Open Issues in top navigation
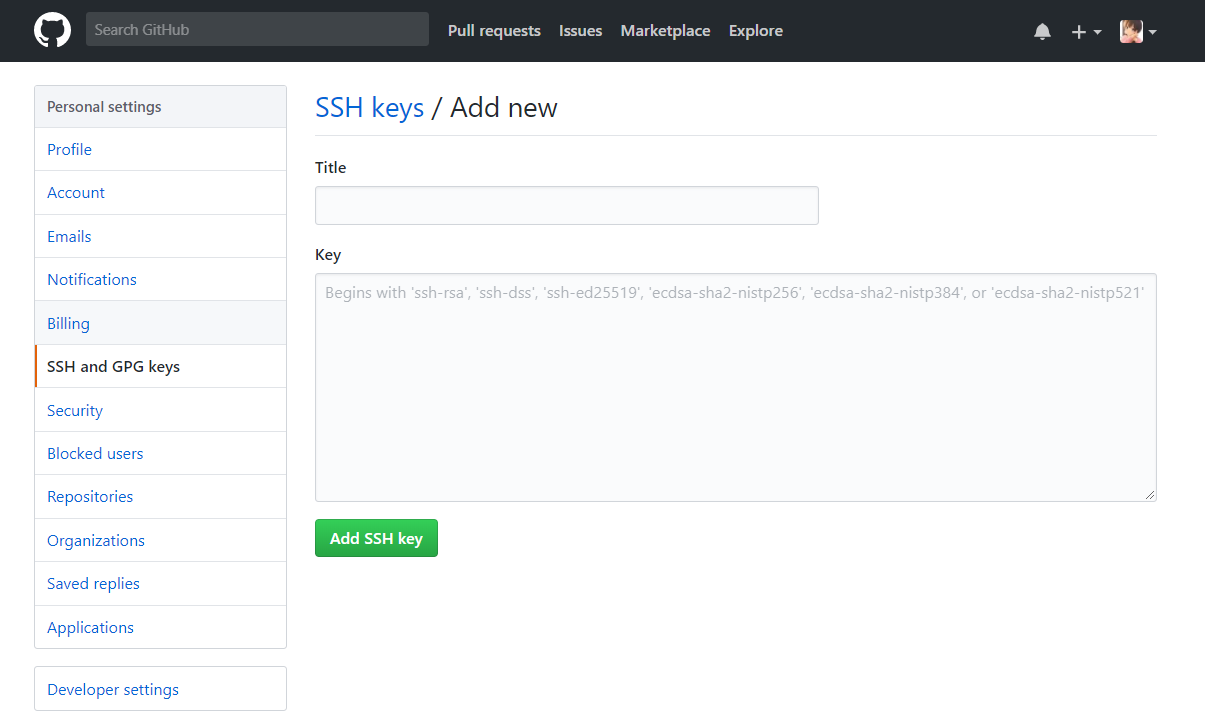1205x725 pixels. [580, 31]
